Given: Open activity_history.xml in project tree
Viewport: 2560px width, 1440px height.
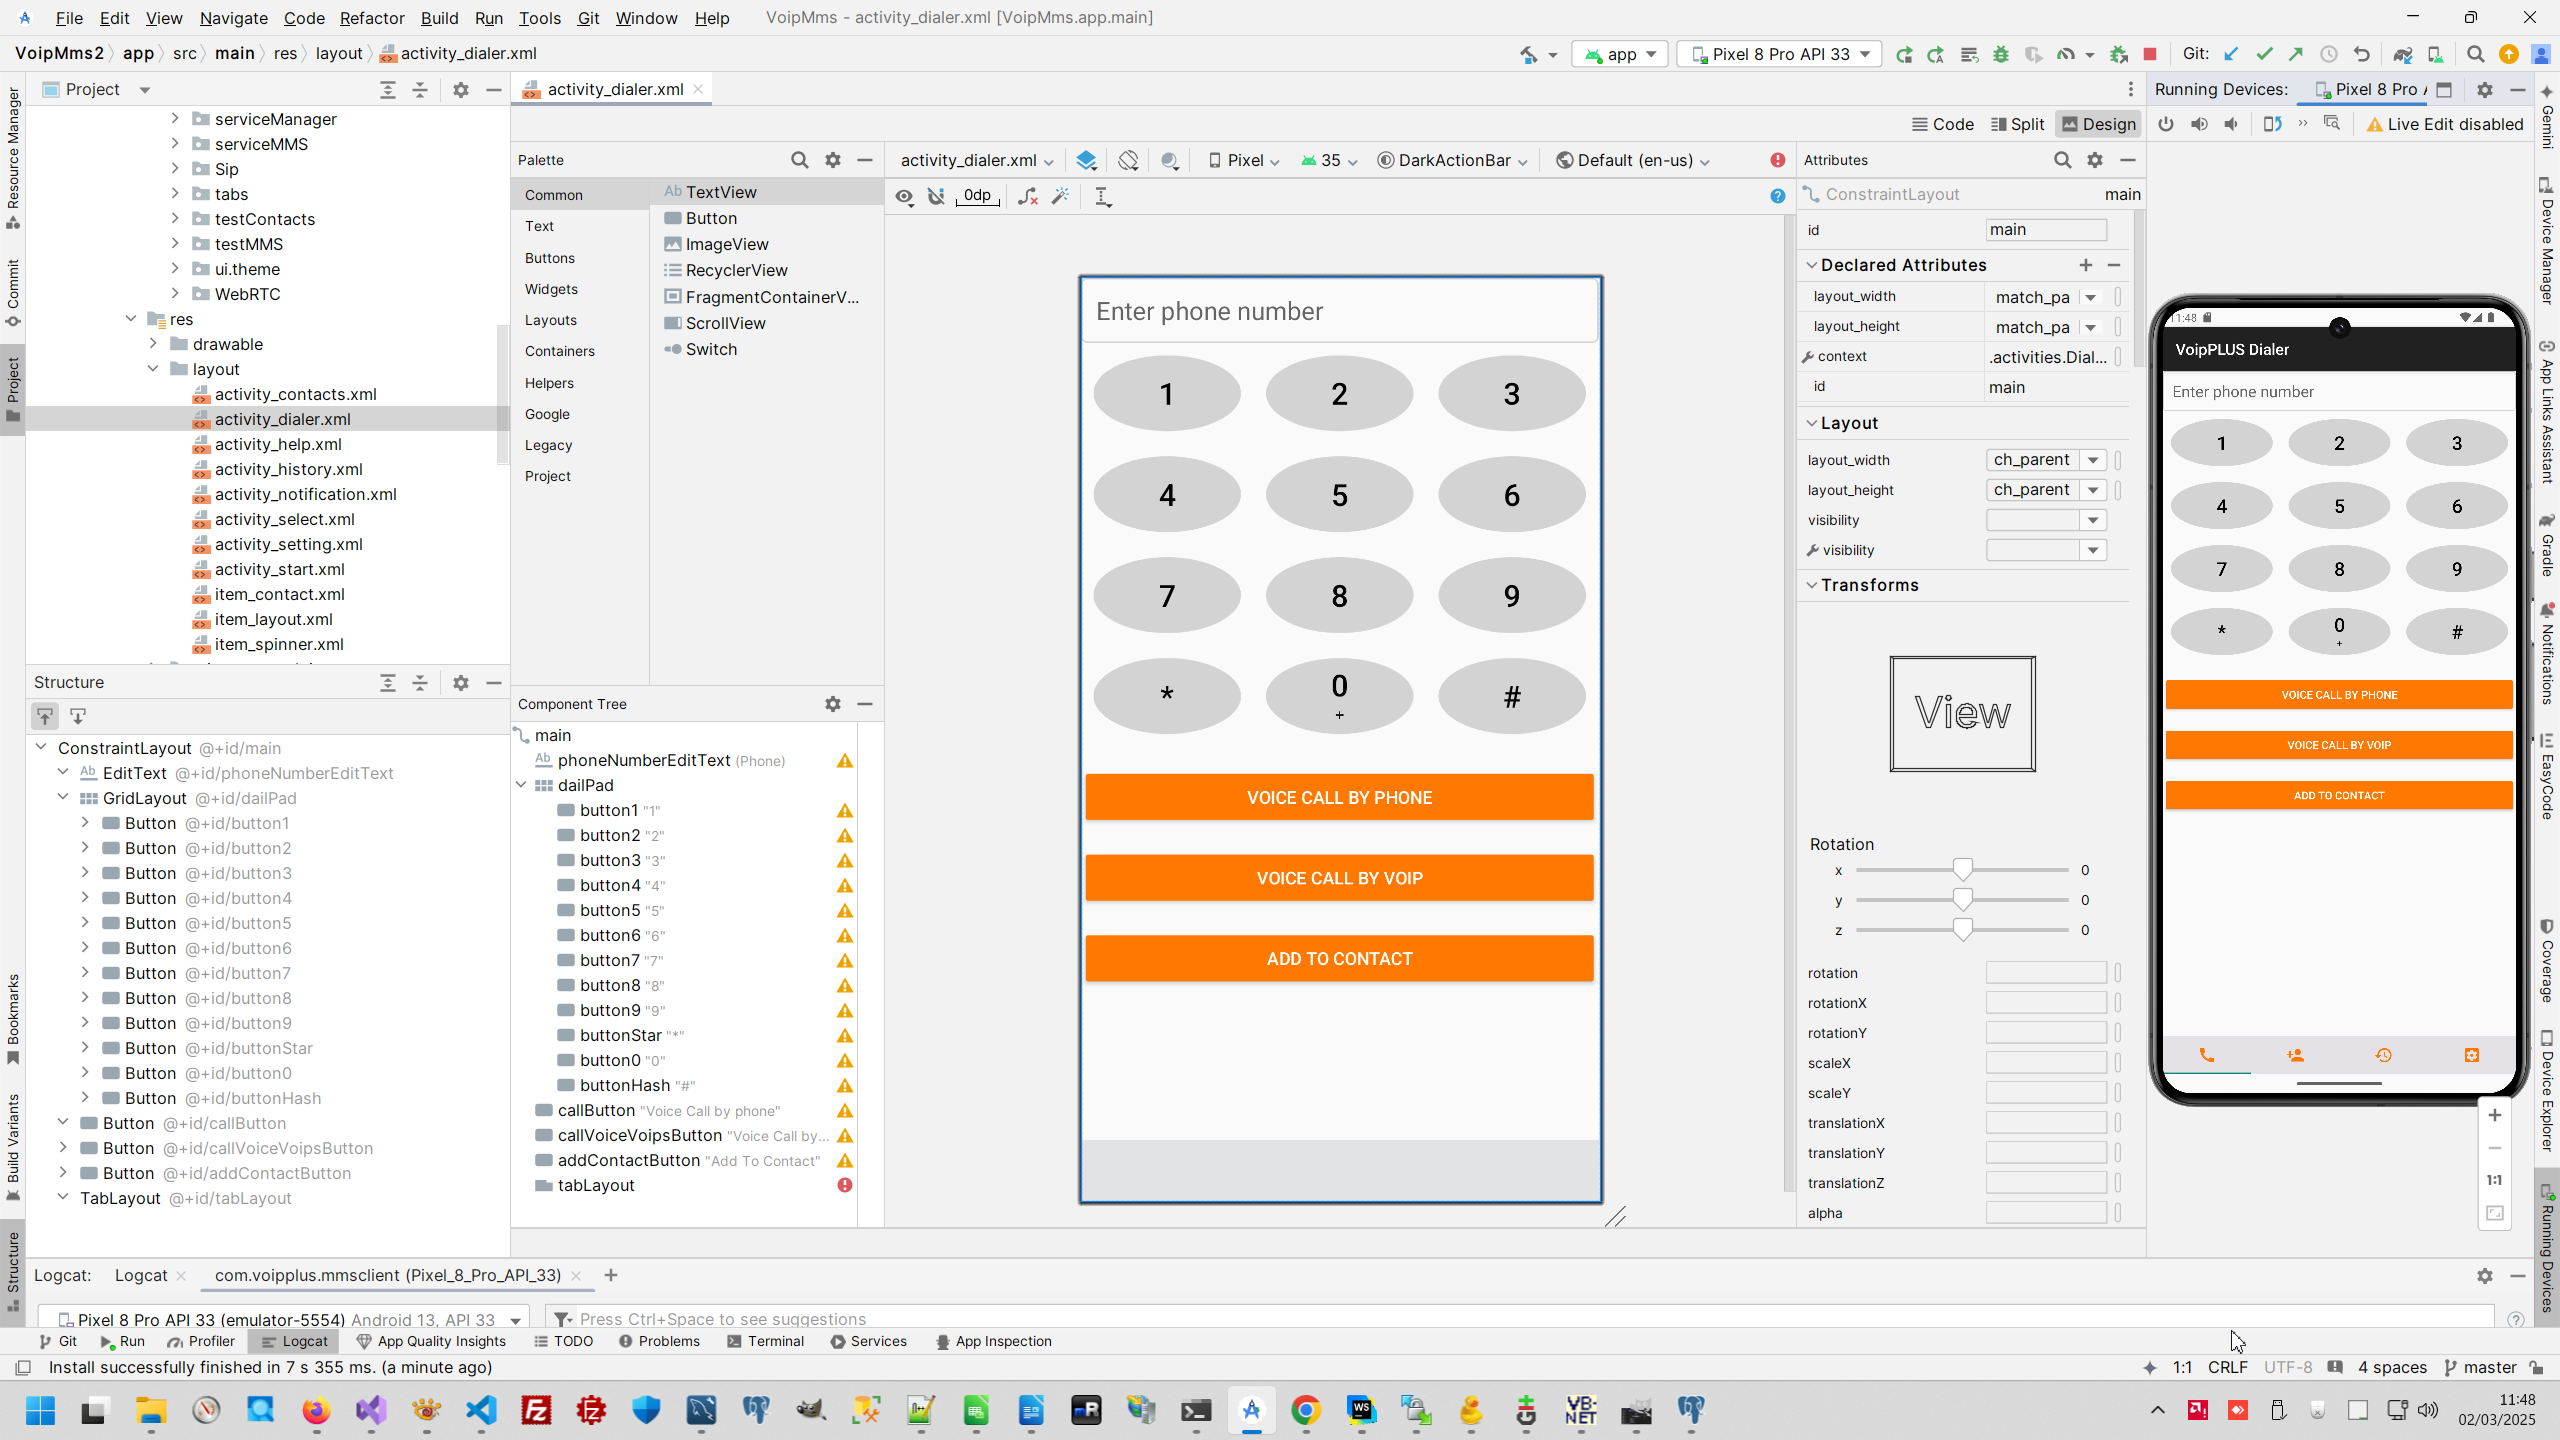Looking at the screenshot, I should [288, 469].
